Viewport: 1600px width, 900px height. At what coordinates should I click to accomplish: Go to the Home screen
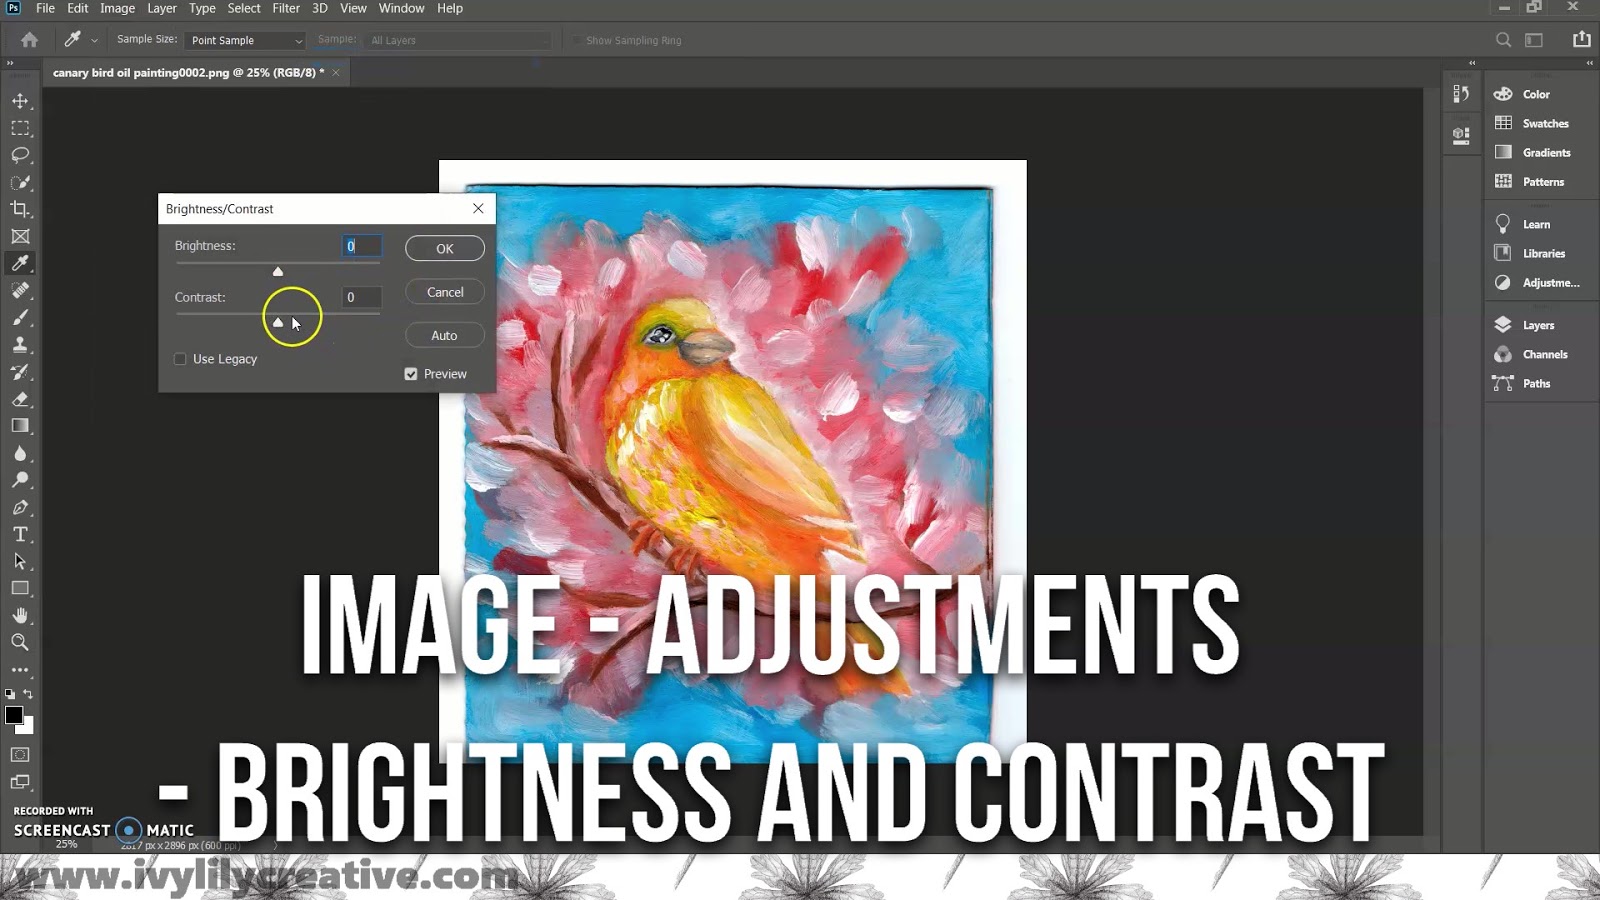pos(29,40)
